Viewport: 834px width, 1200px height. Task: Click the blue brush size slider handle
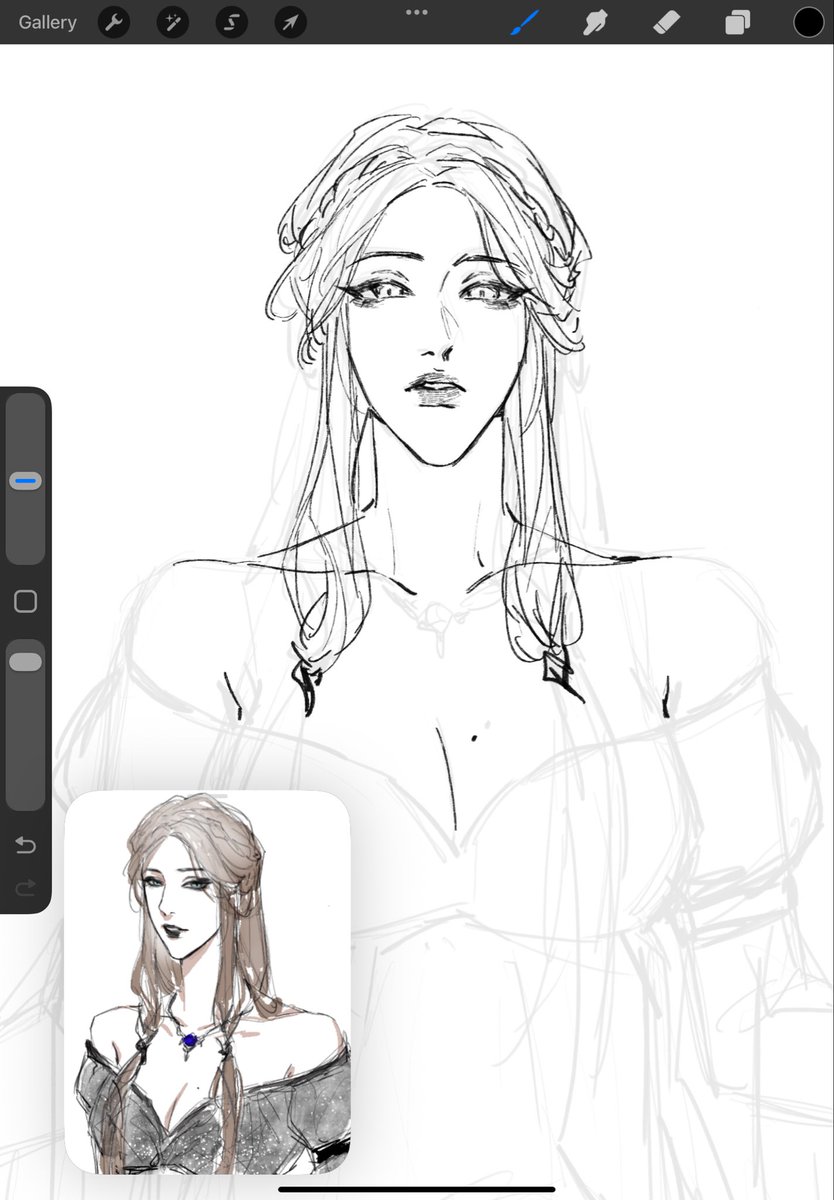point(26,481)
